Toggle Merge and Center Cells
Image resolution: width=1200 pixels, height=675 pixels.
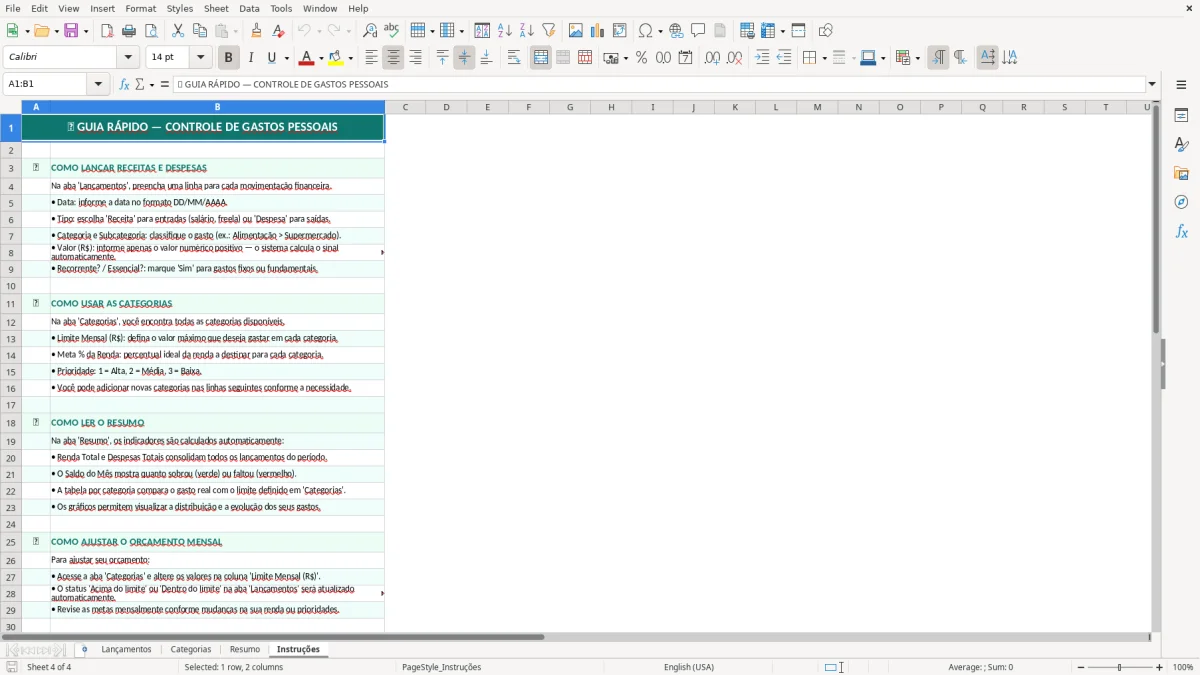tap(541, 58)
